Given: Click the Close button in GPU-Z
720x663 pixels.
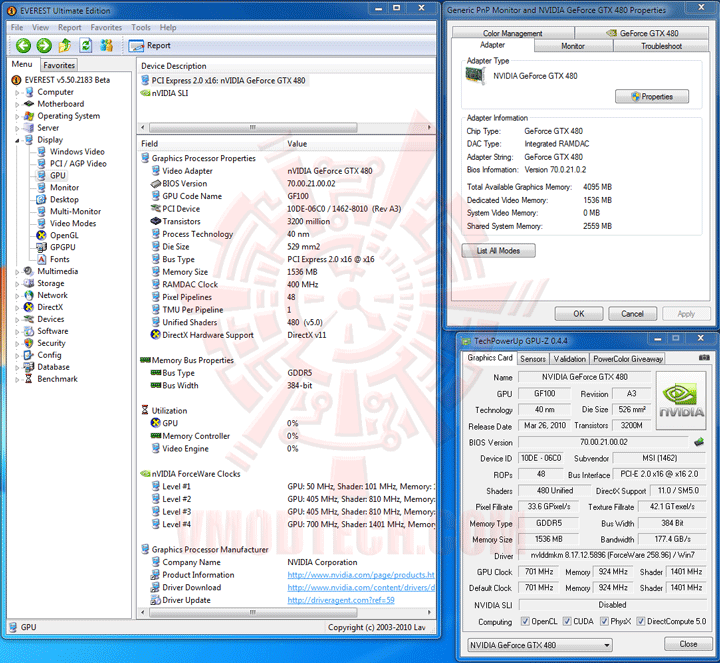Looking at the screenshot, I should point(688,644).
